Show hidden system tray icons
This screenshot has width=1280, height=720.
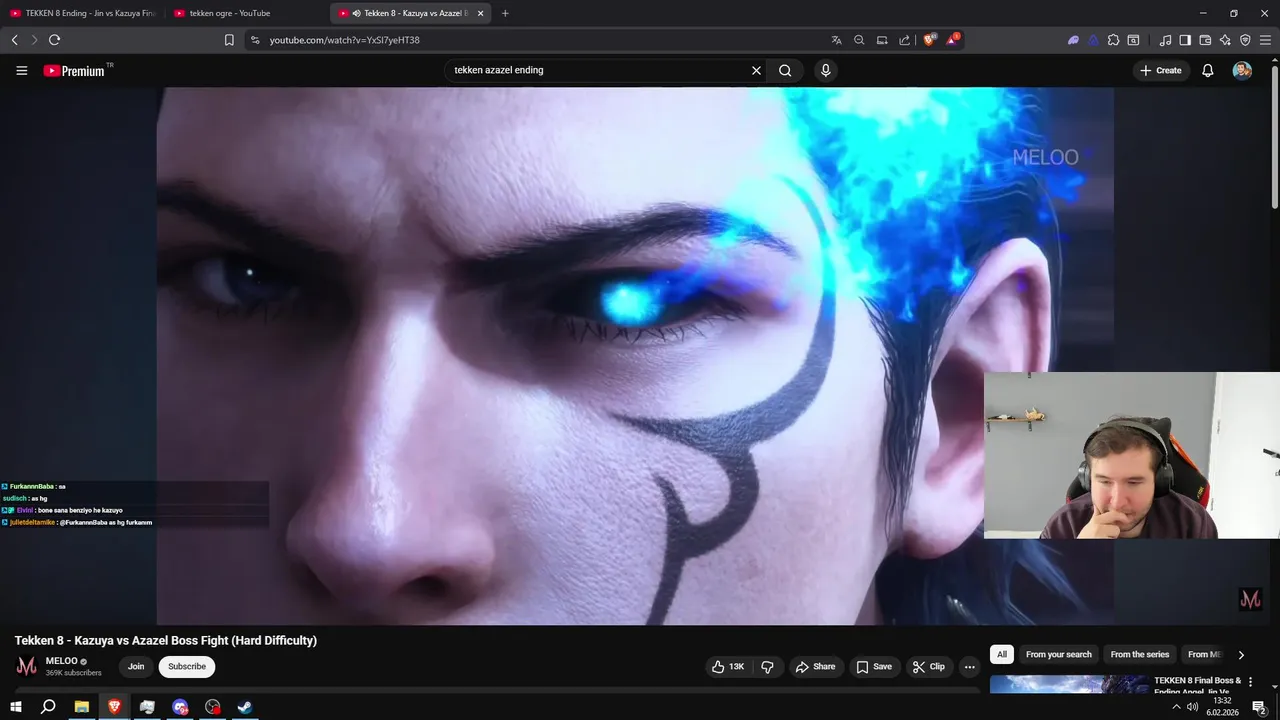1176,707
